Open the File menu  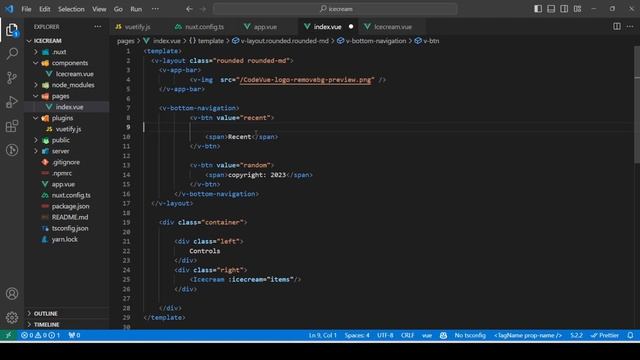(x=26, y=9)
